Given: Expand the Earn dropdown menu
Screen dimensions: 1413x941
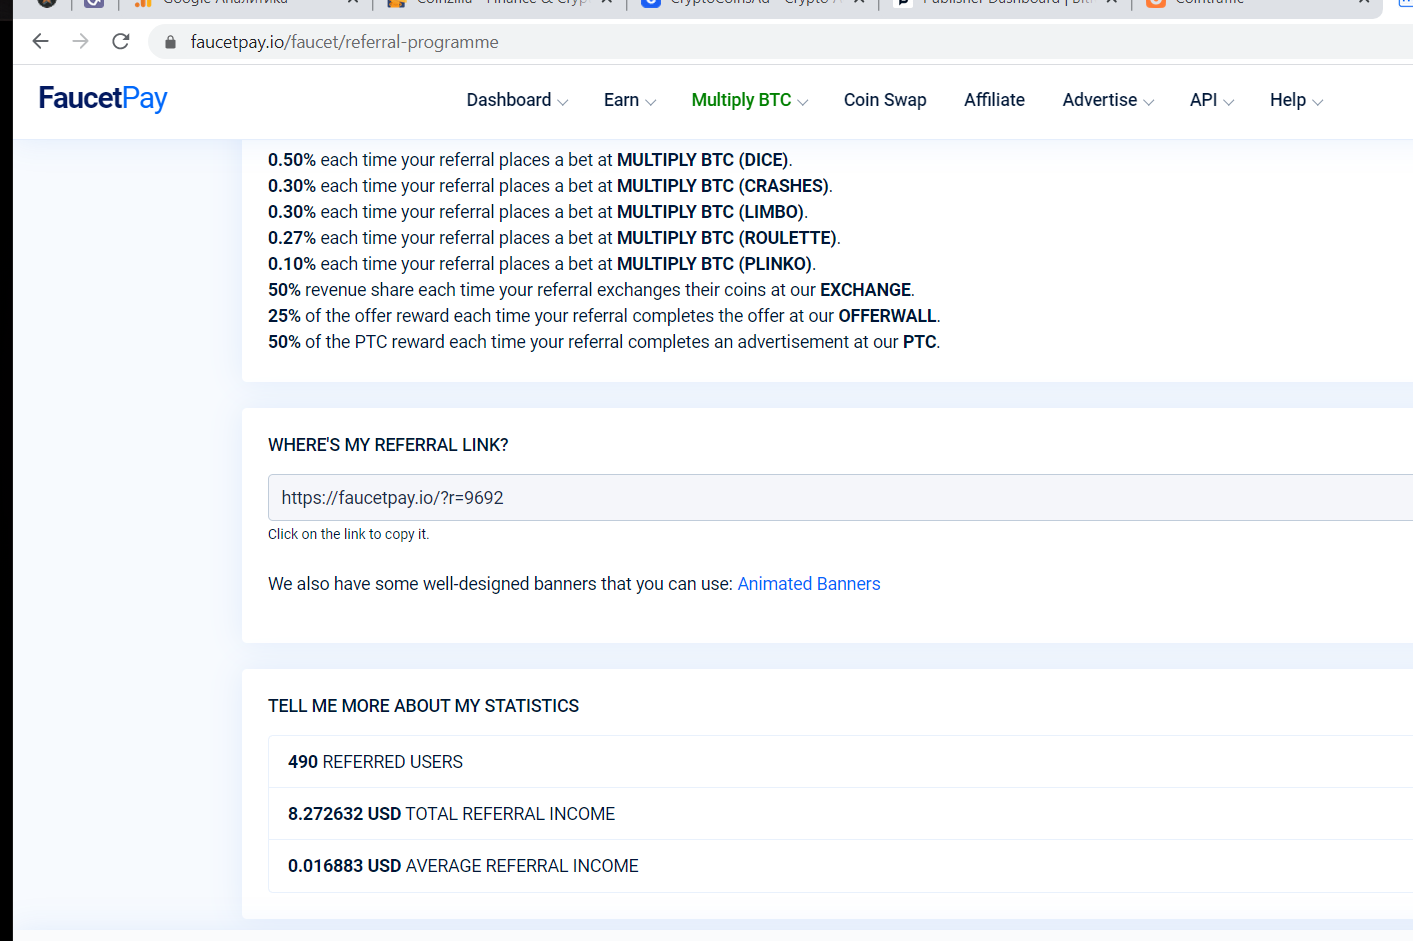Looking at the screenshot, I should coord(630,100).
